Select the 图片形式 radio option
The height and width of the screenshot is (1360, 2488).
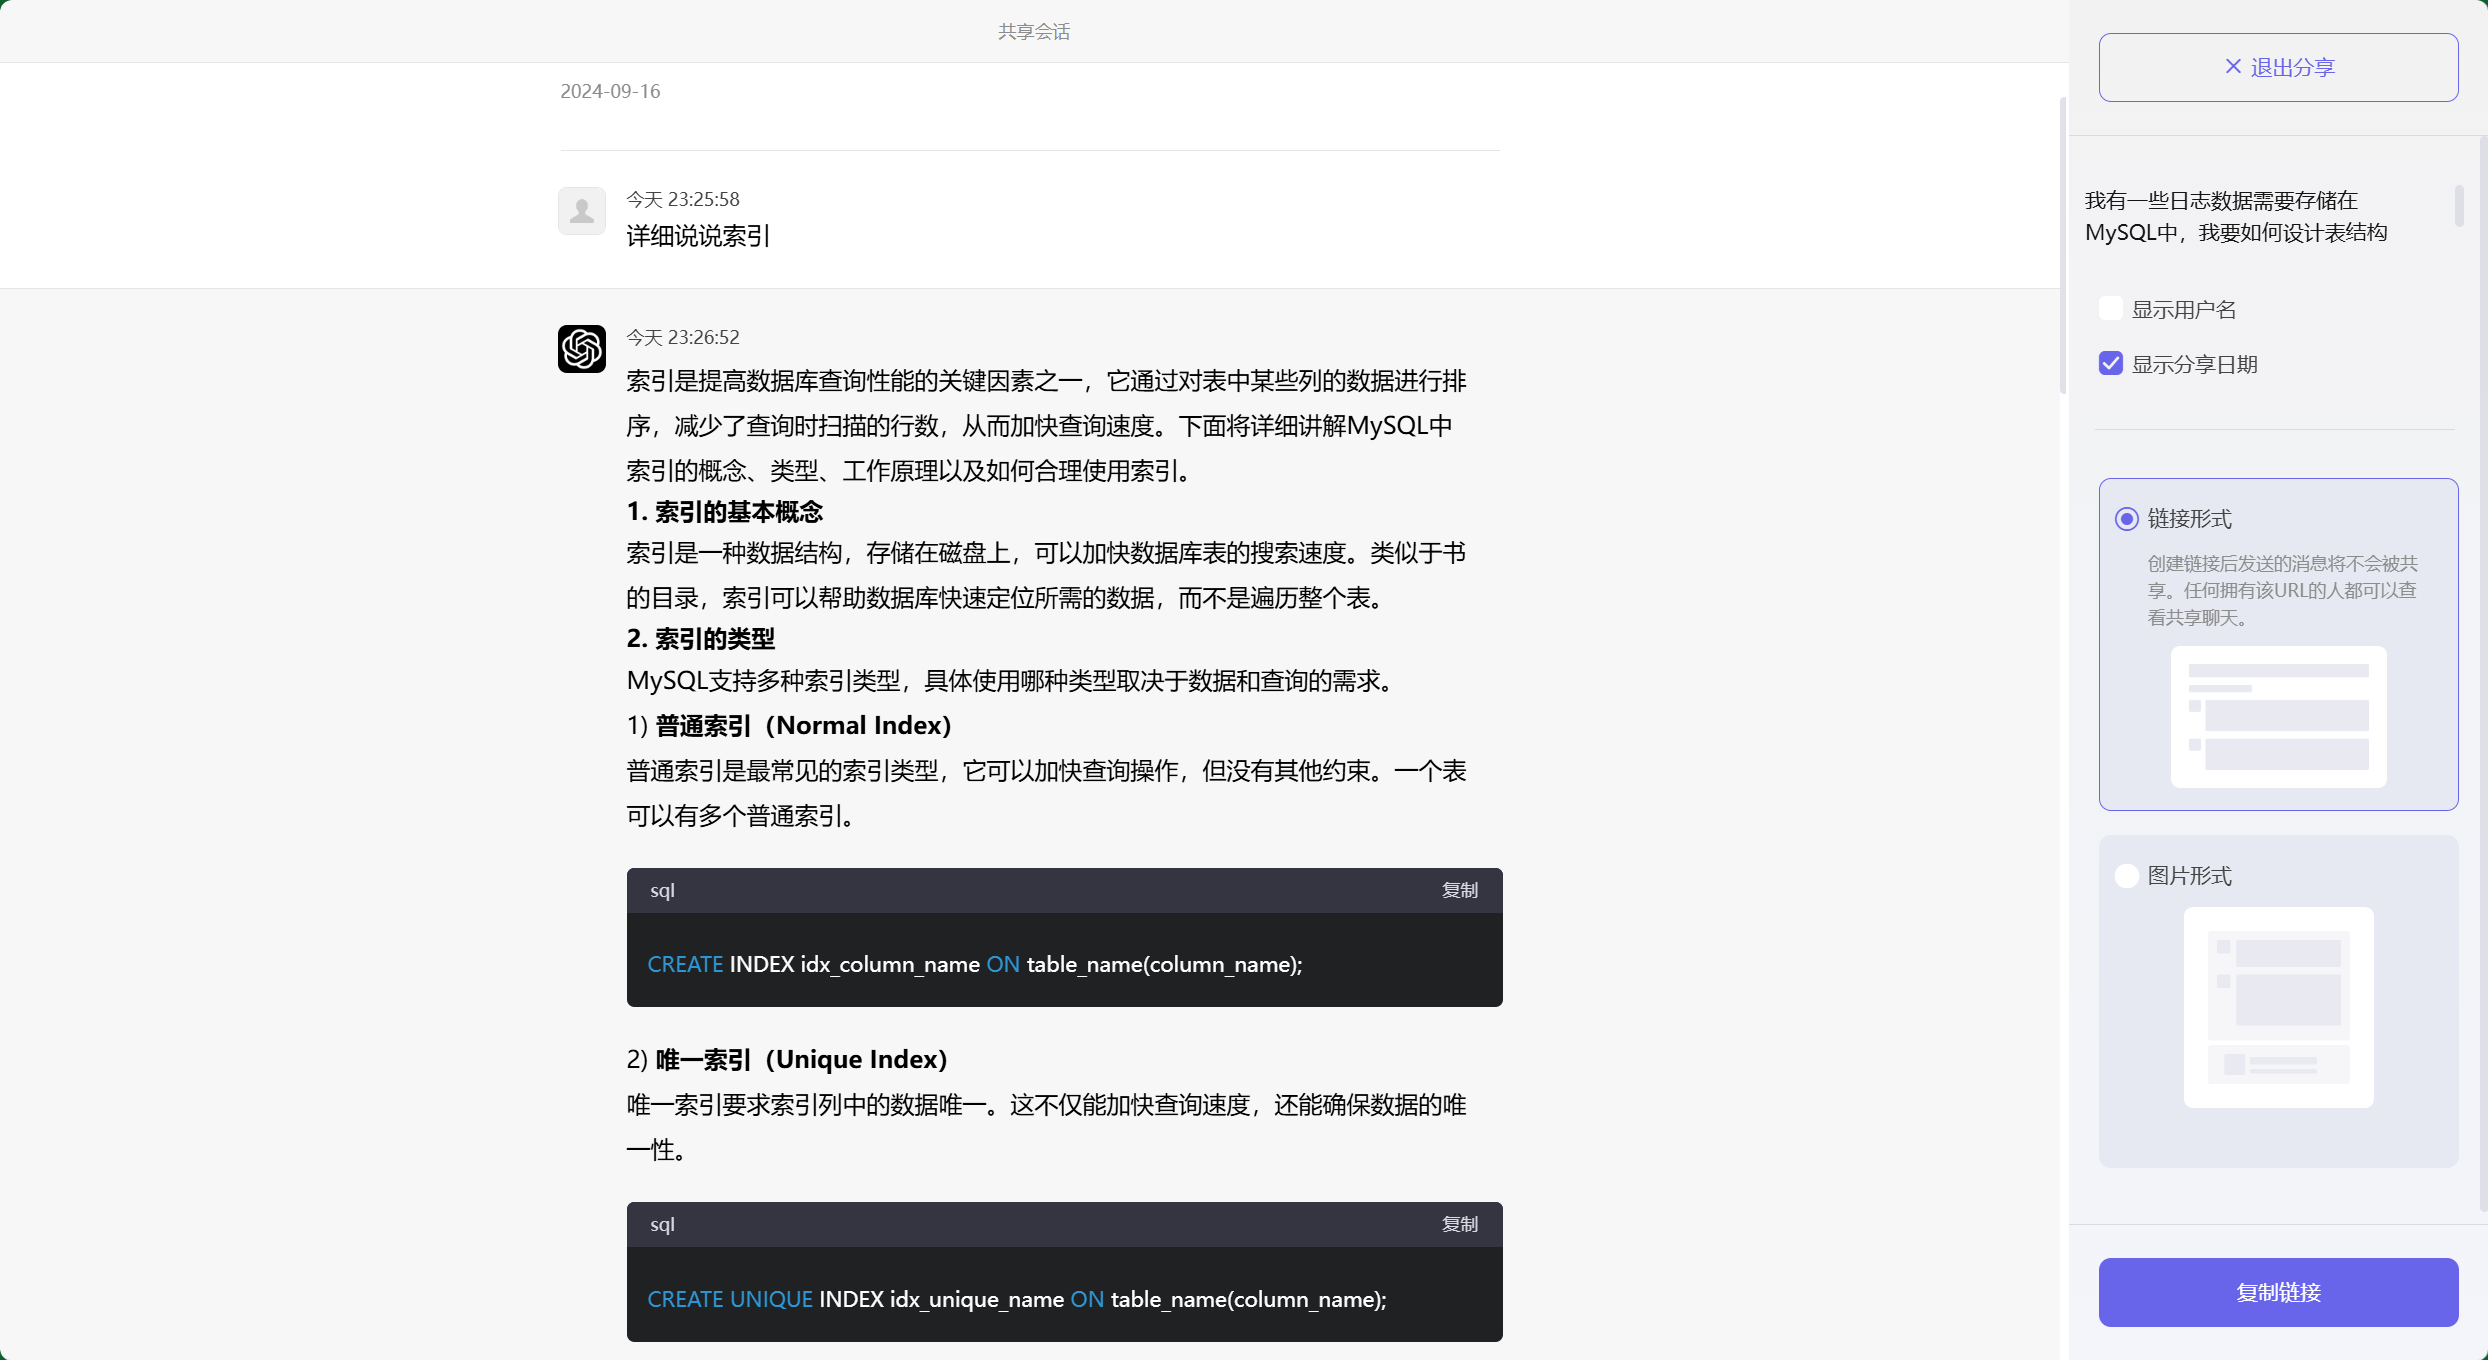(2126, 875)
